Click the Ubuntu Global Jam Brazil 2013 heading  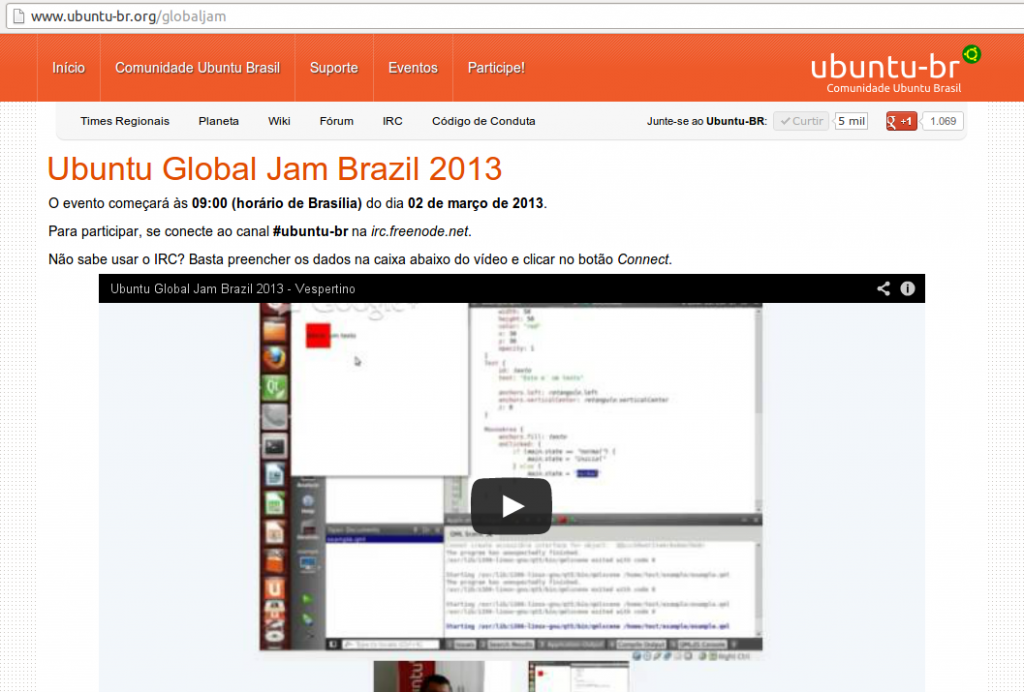point(274,168)
